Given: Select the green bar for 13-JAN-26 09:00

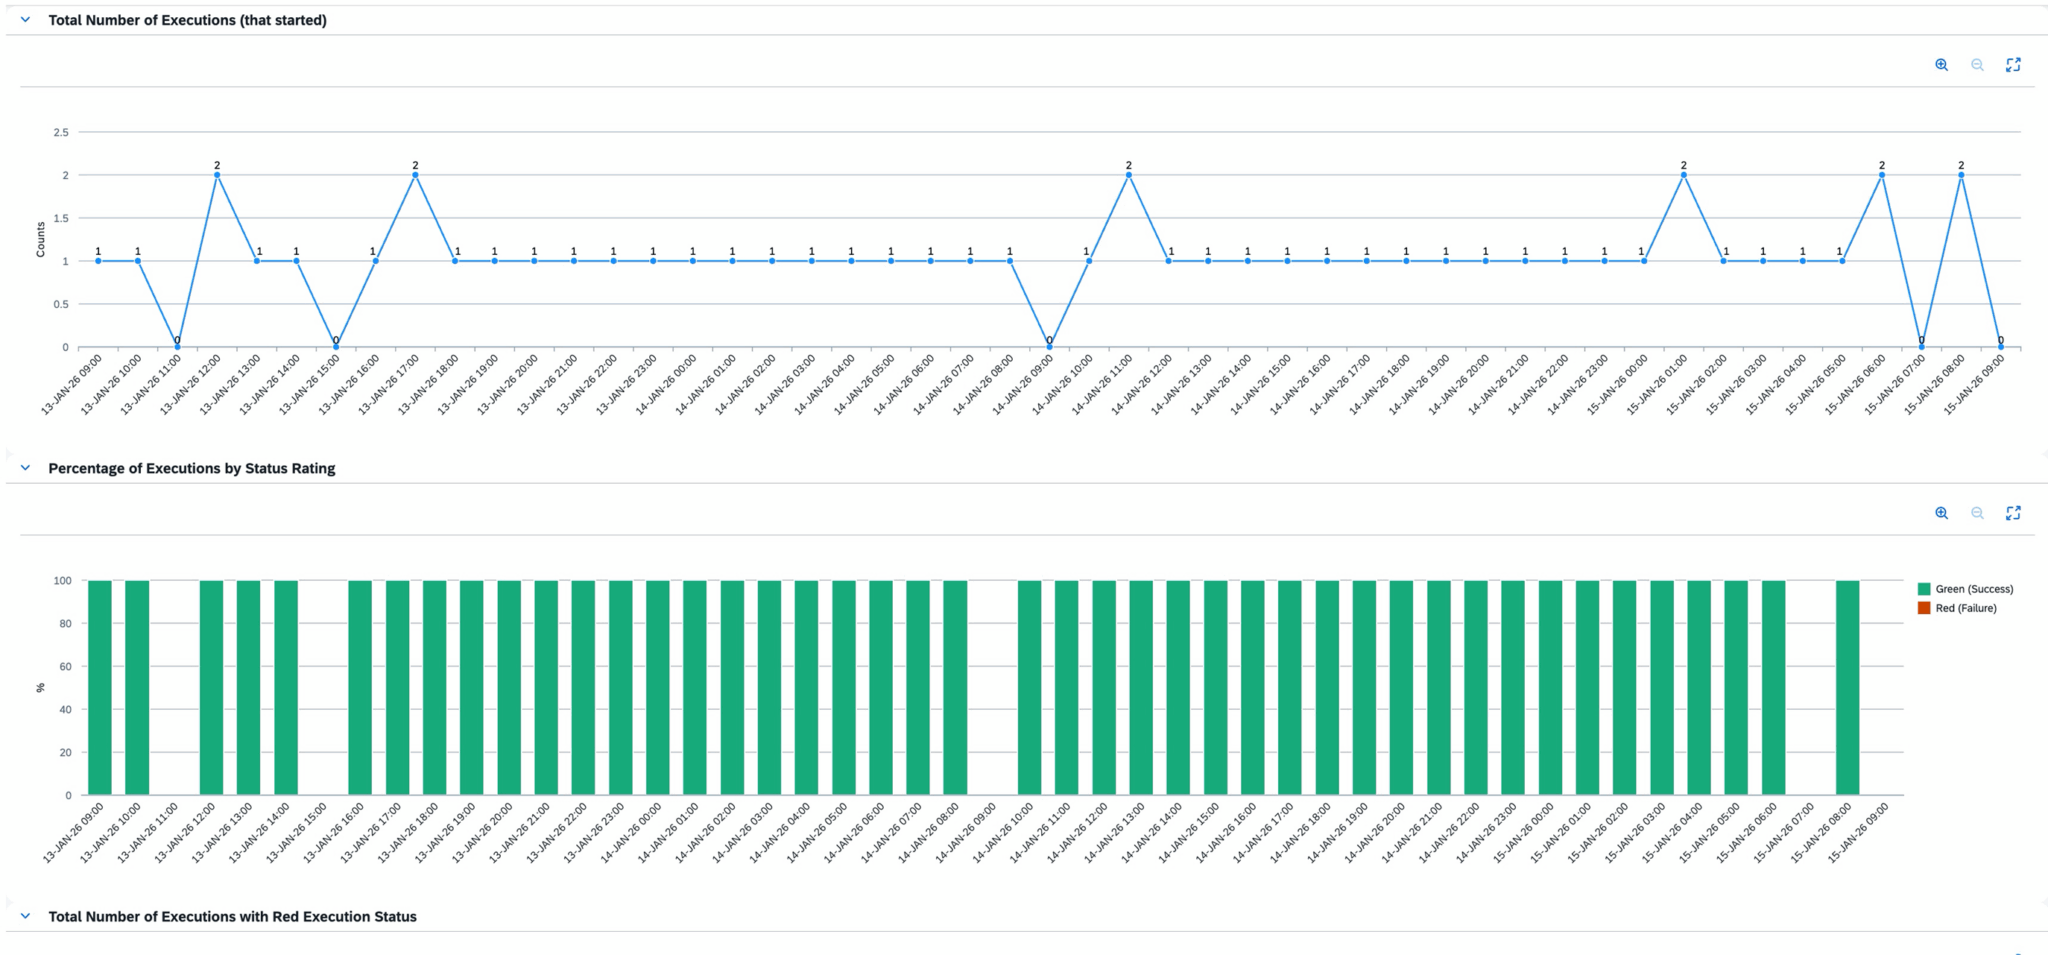Looking at the screenshot, I should click(x=100, y=688).
